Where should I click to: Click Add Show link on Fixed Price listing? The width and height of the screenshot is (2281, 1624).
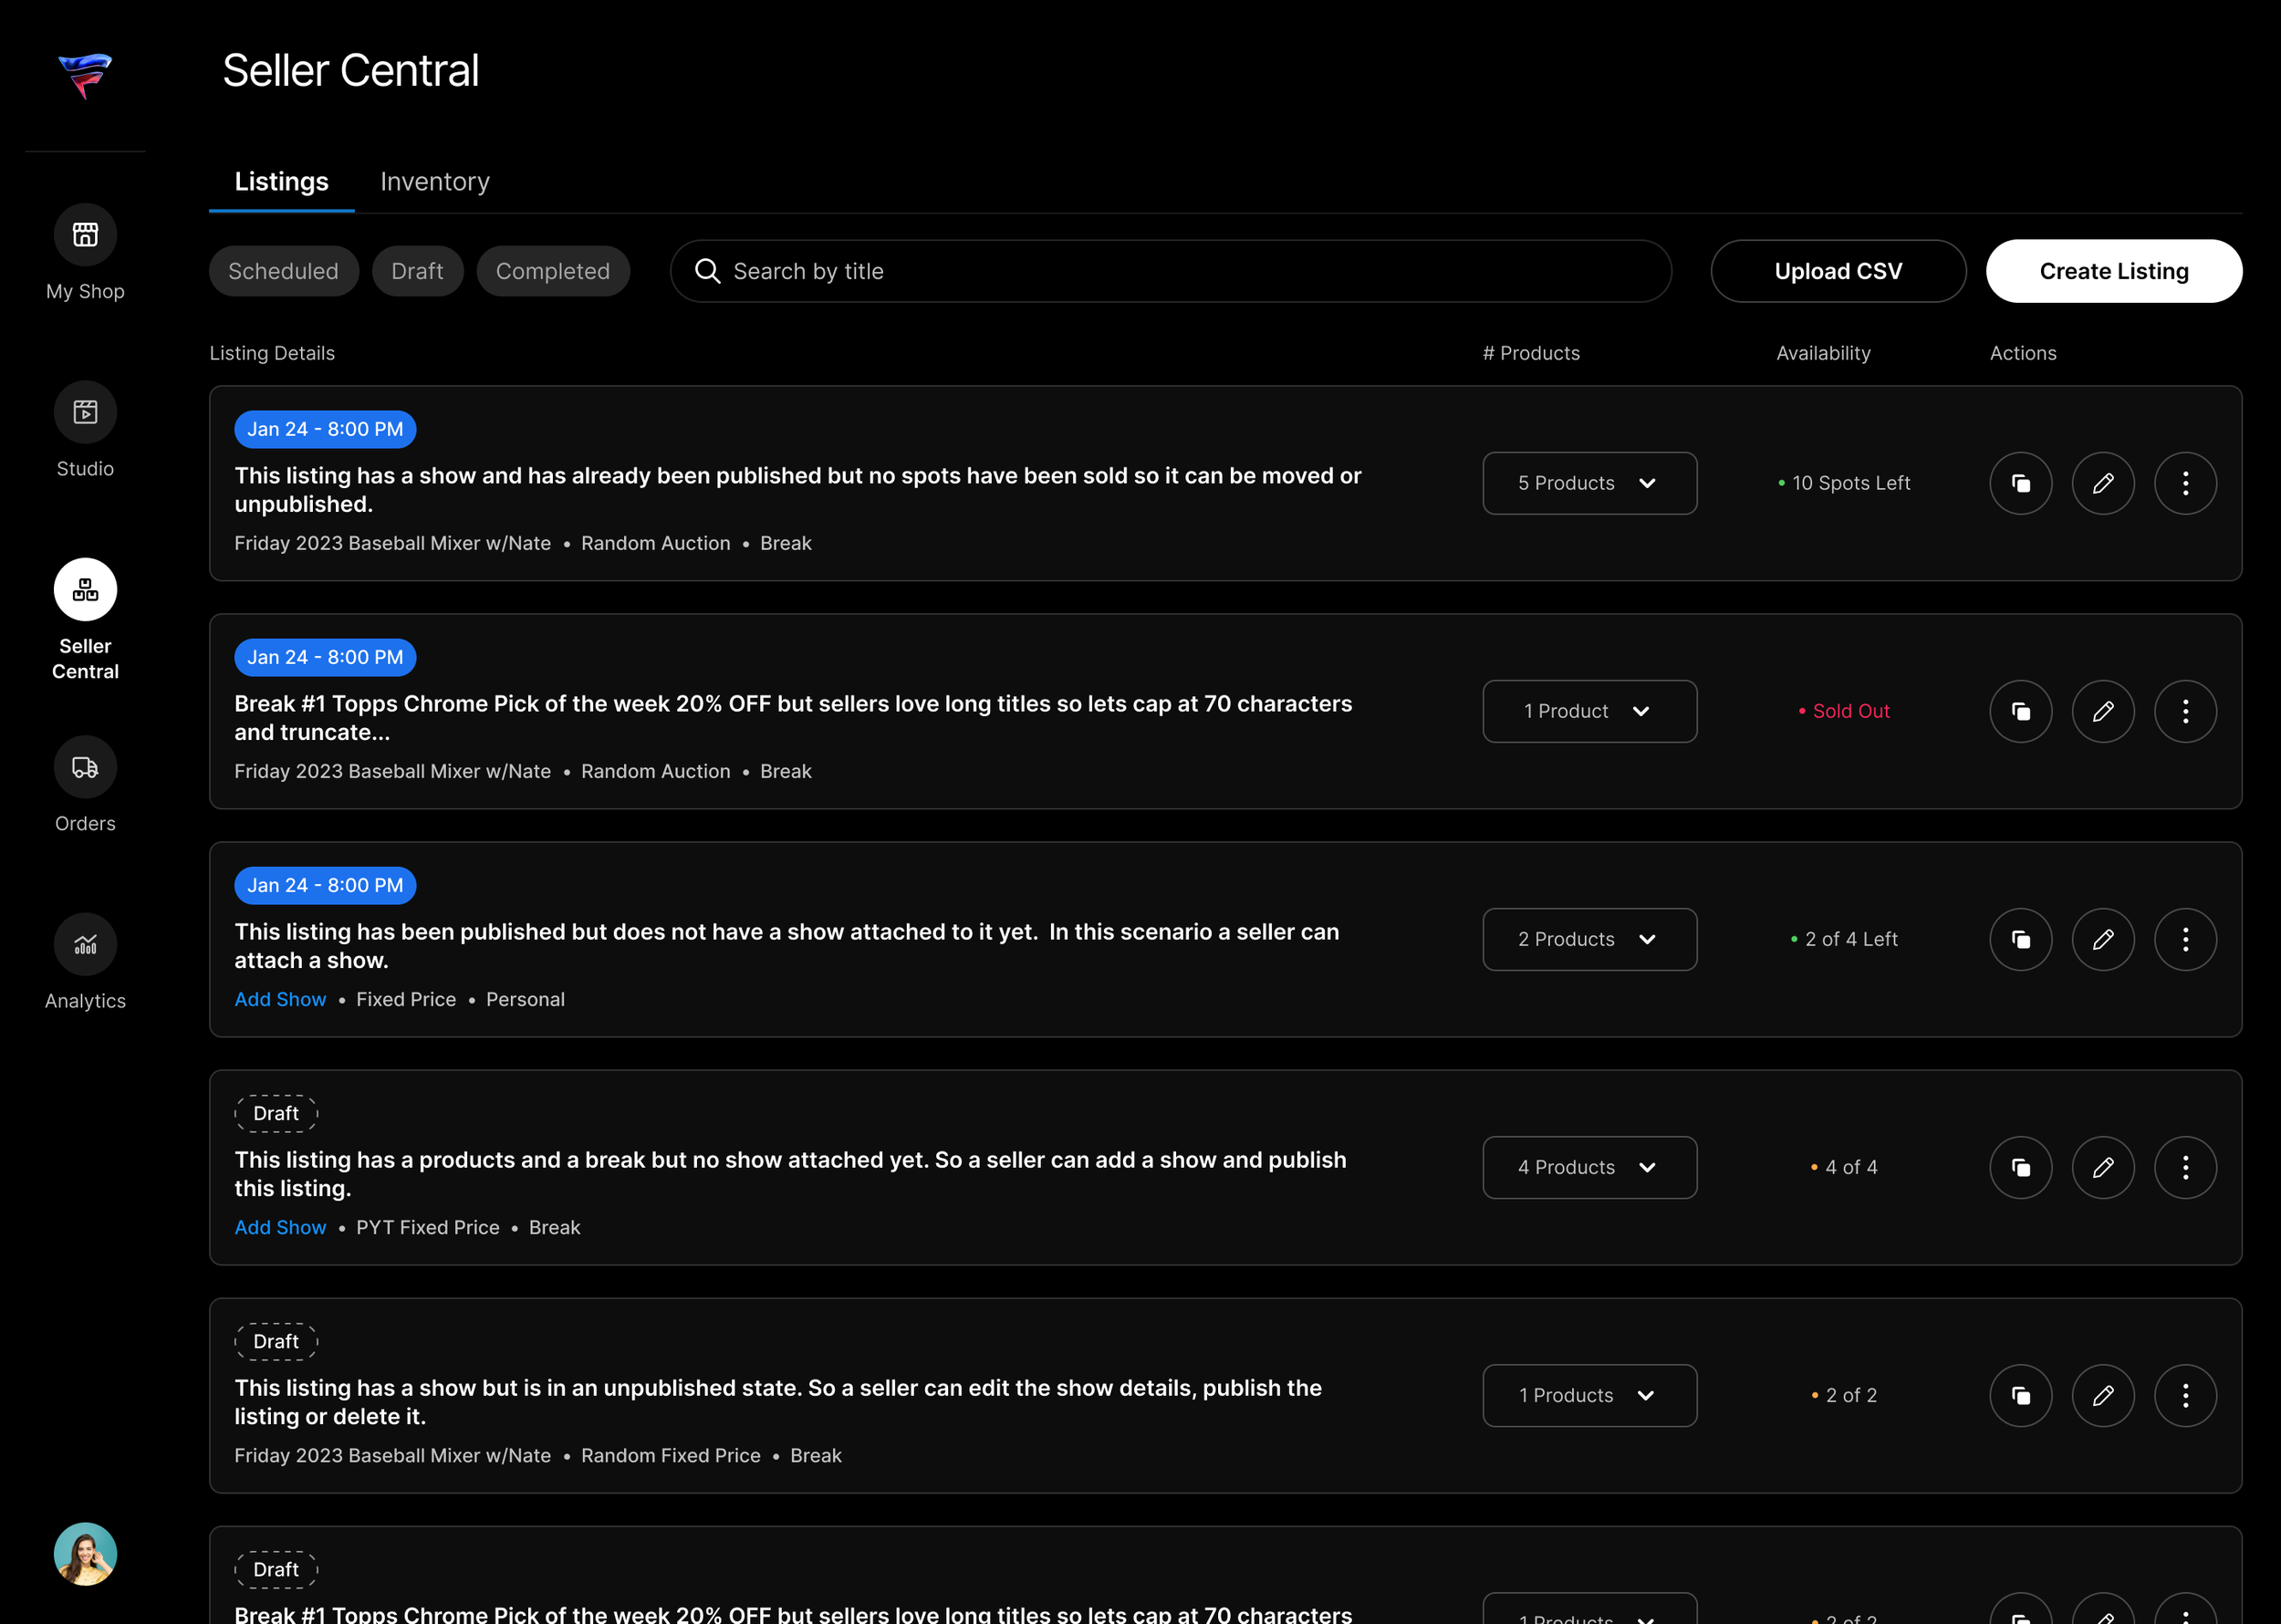pyautogui.click(x=280, y=999)
